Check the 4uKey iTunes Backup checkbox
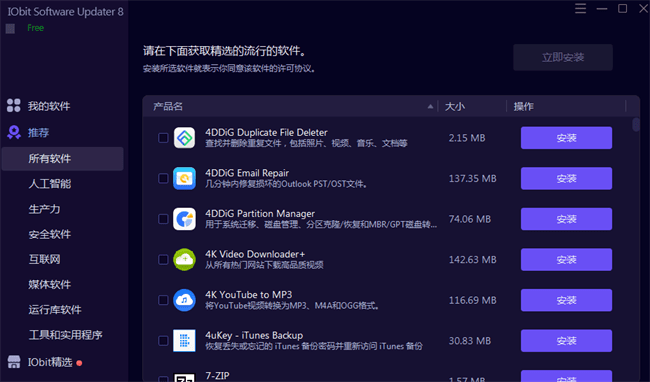Screen dimensions: 650x382 pyautogui.click(x=163, y=341)
